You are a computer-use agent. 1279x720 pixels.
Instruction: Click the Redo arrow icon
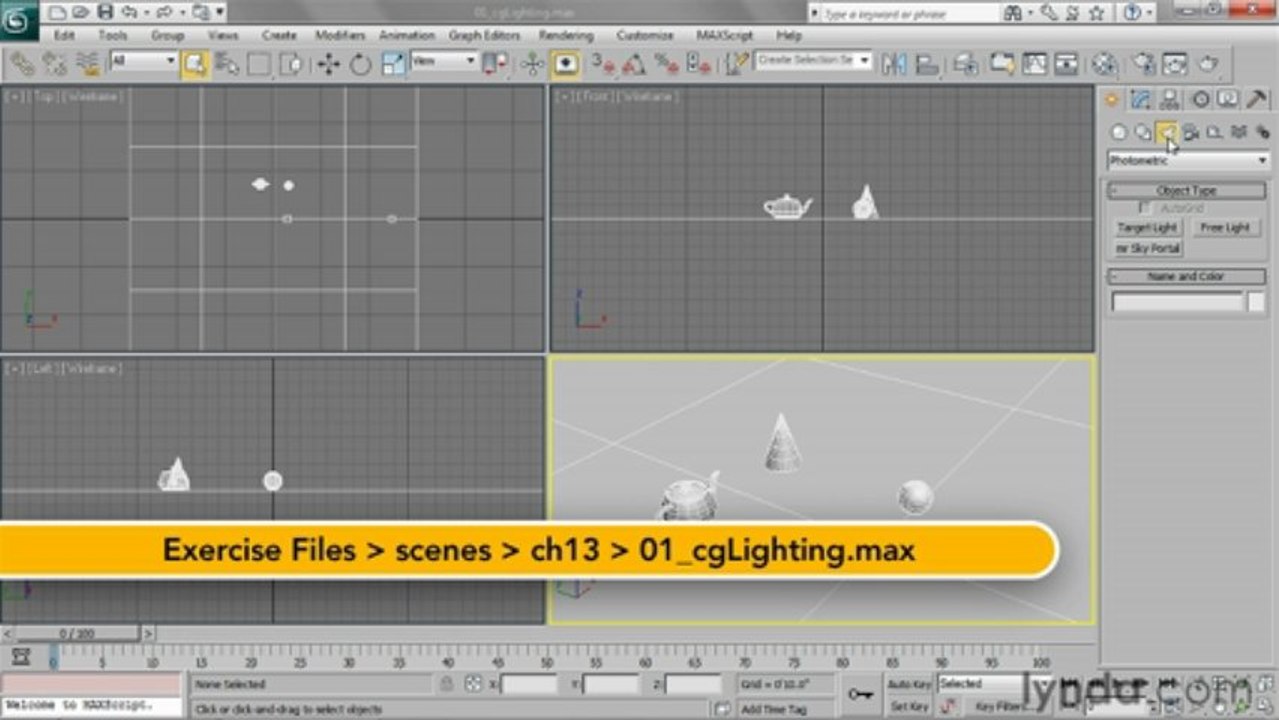(165, 13)
